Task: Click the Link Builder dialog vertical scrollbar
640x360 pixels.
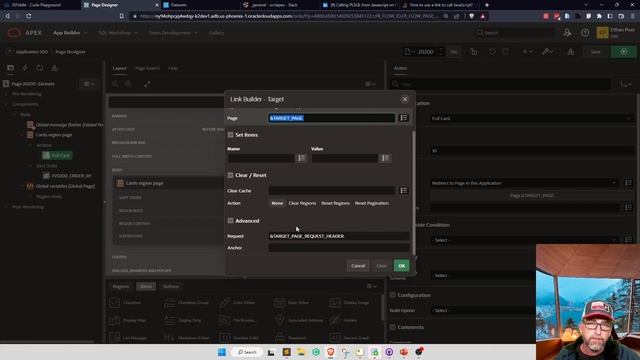Action: (414, 192)
